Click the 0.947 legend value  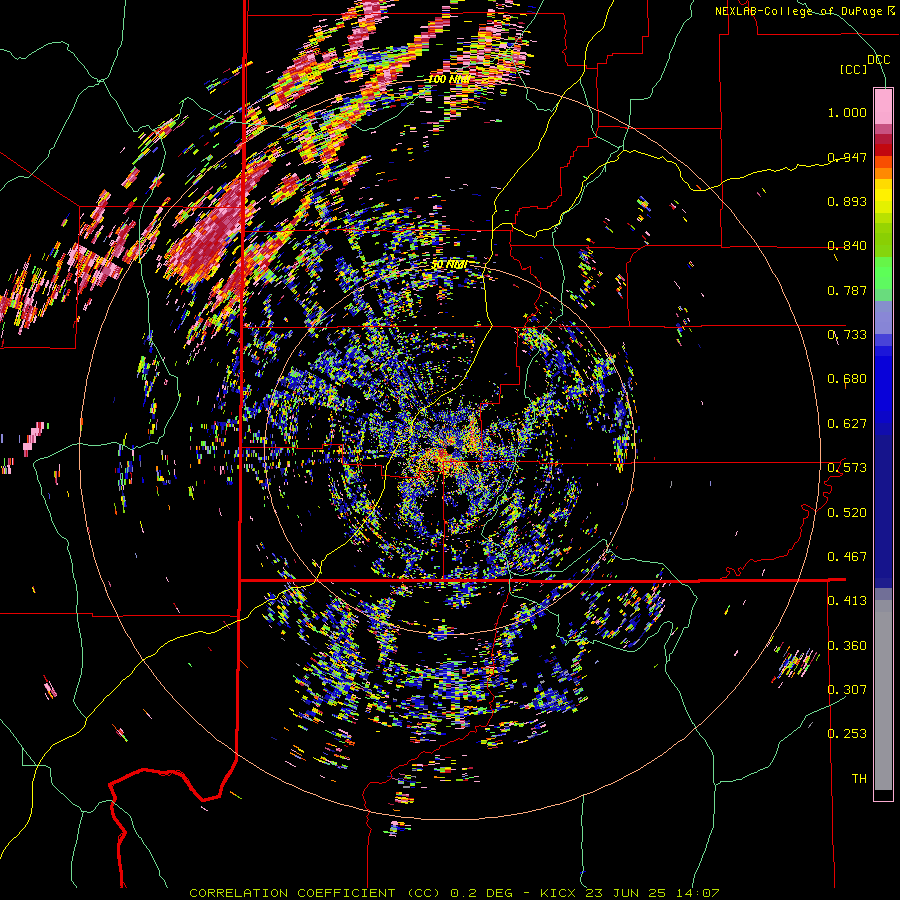point(847,157)
